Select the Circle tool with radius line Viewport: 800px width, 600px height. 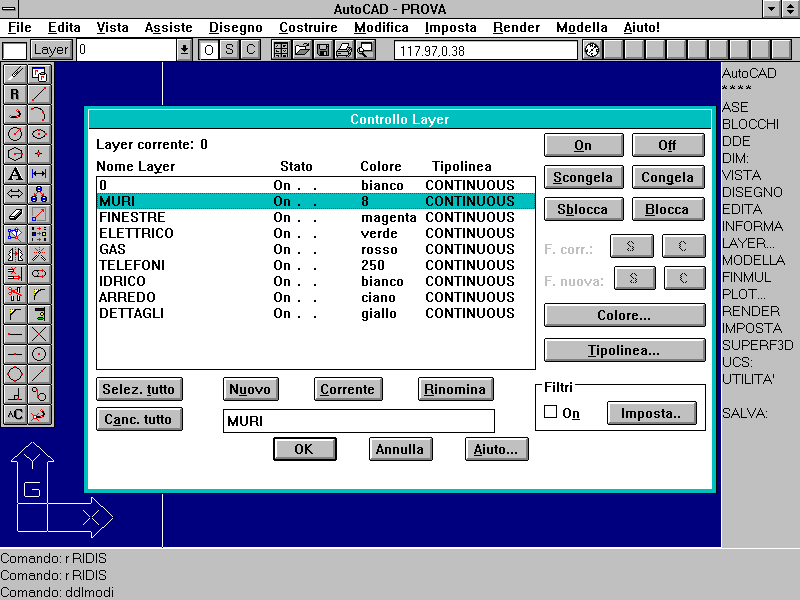[x=15, y=134]
